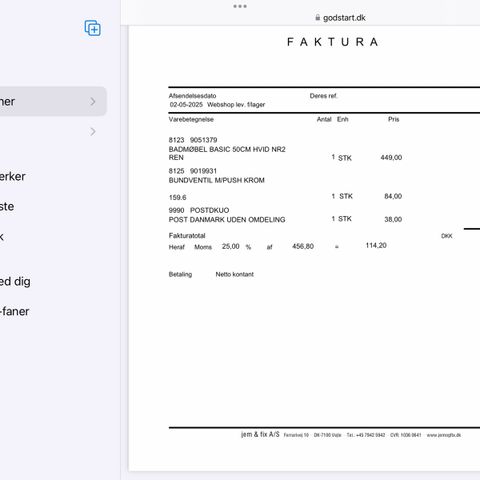Click the VAT amount 114,20
Screen dimensions: 480x480
click(x=376, y=246)
